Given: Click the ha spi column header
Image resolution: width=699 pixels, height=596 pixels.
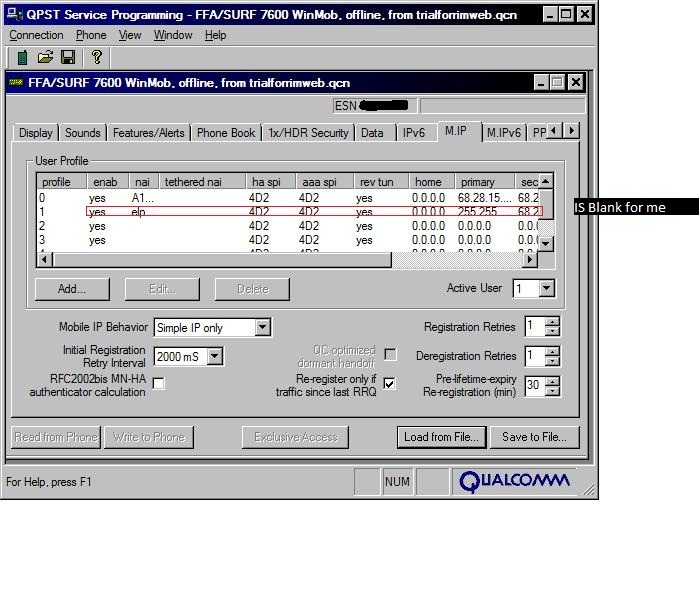Looking at the screenshot, I should [x=271, y=182].
